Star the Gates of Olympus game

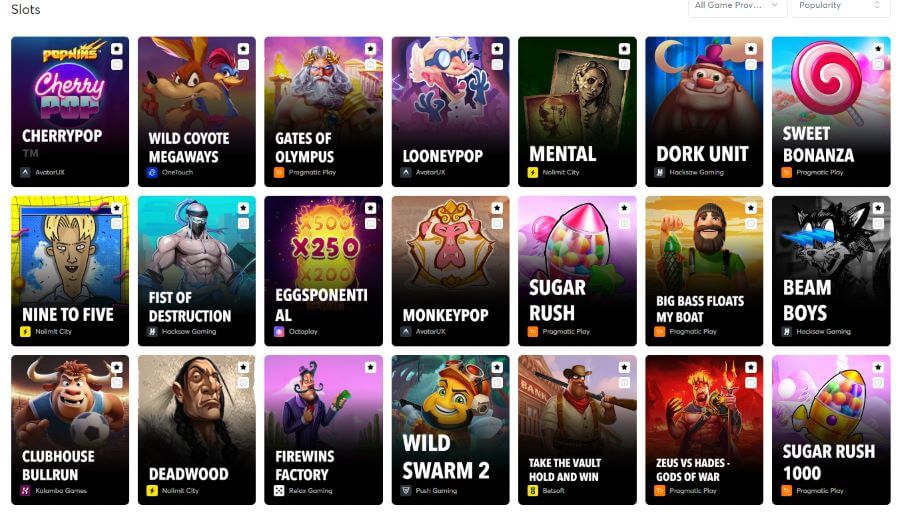click(x=370, y=49)
